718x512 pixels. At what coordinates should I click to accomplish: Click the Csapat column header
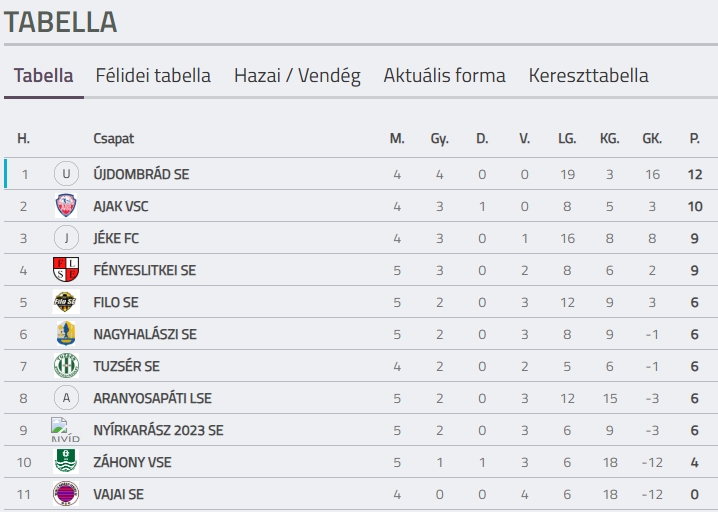(113, 139)
